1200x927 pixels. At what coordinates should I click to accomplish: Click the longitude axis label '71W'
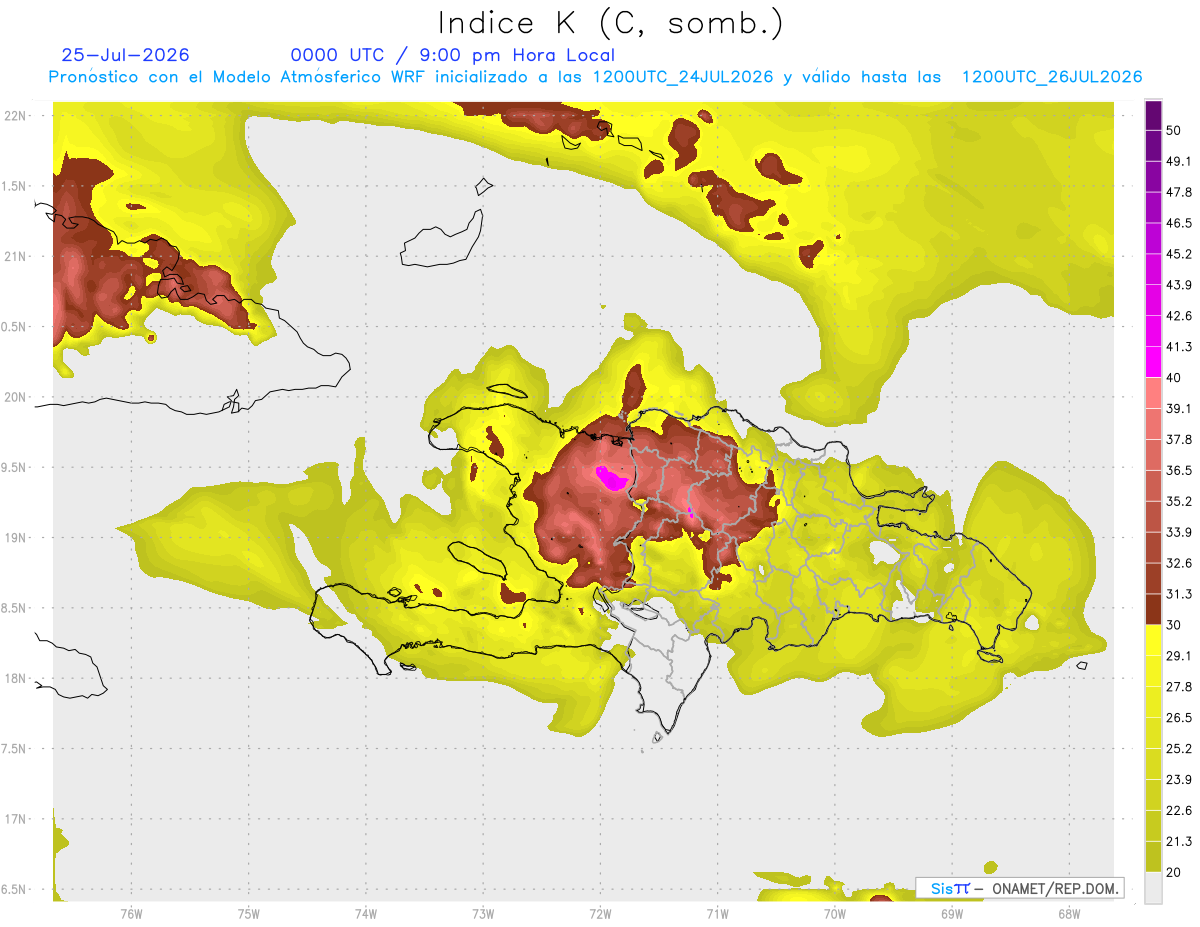click(717, 913)
